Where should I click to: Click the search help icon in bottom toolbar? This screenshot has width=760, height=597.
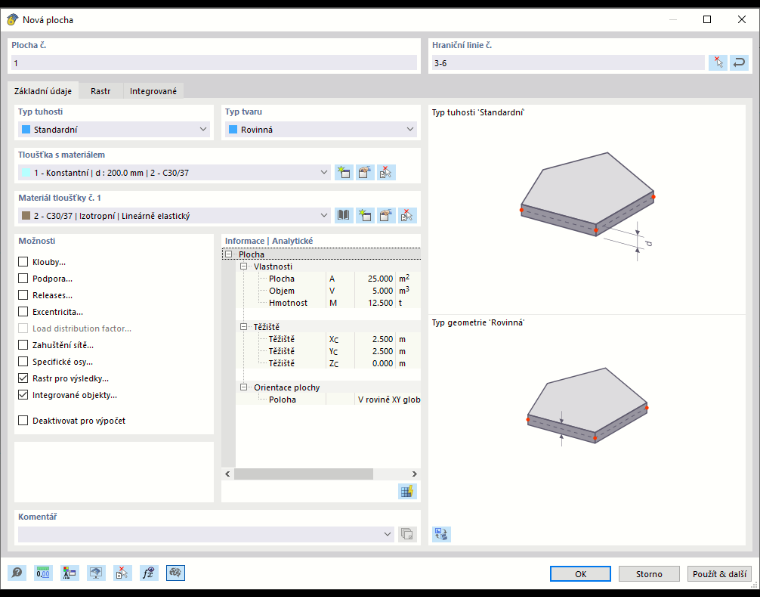[17, 573]
